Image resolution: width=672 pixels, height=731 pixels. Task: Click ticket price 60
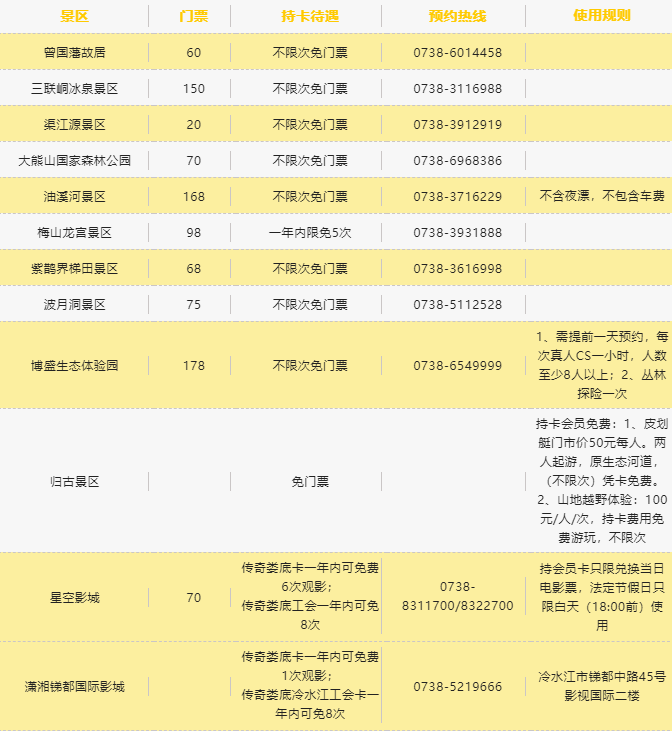click(x=194, y=52)
